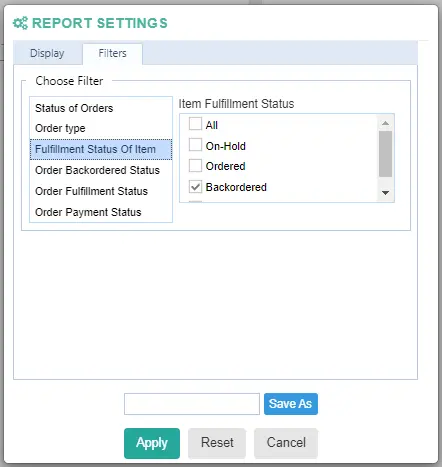Click the Save As button

[x=291, y=404]
